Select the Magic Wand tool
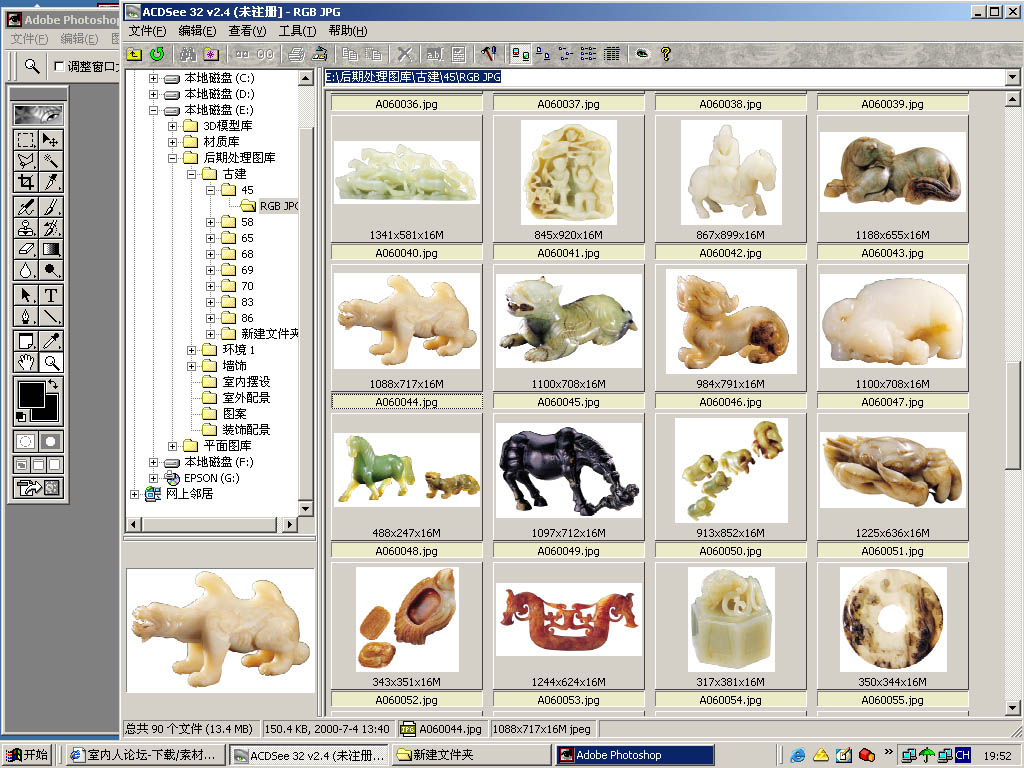1024x768 pixels. [51, 161]
